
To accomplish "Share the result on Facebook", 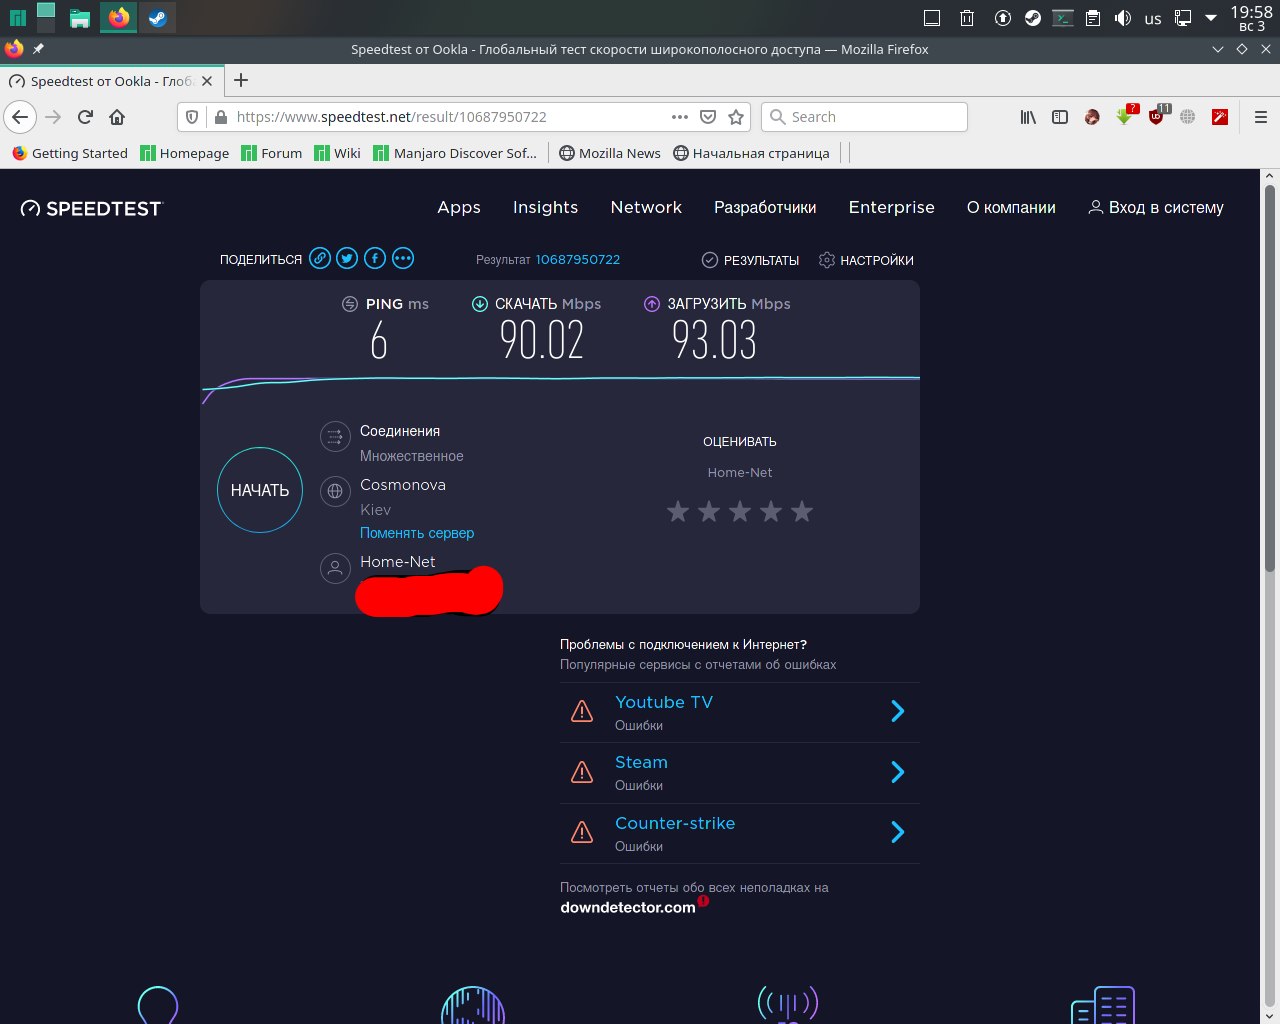I will [375, 259].
